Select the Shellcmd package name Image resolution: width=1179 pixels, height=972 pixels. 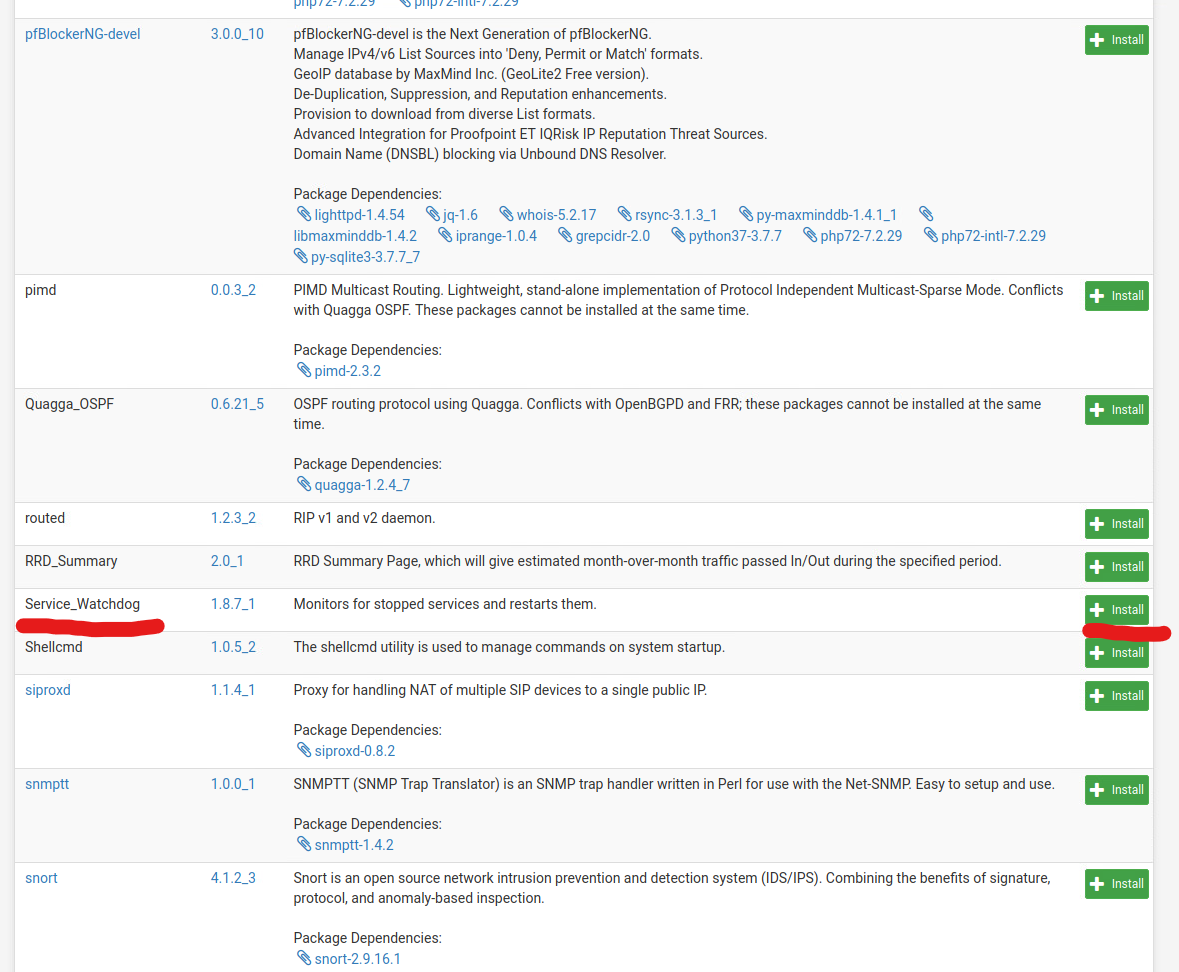53,647
